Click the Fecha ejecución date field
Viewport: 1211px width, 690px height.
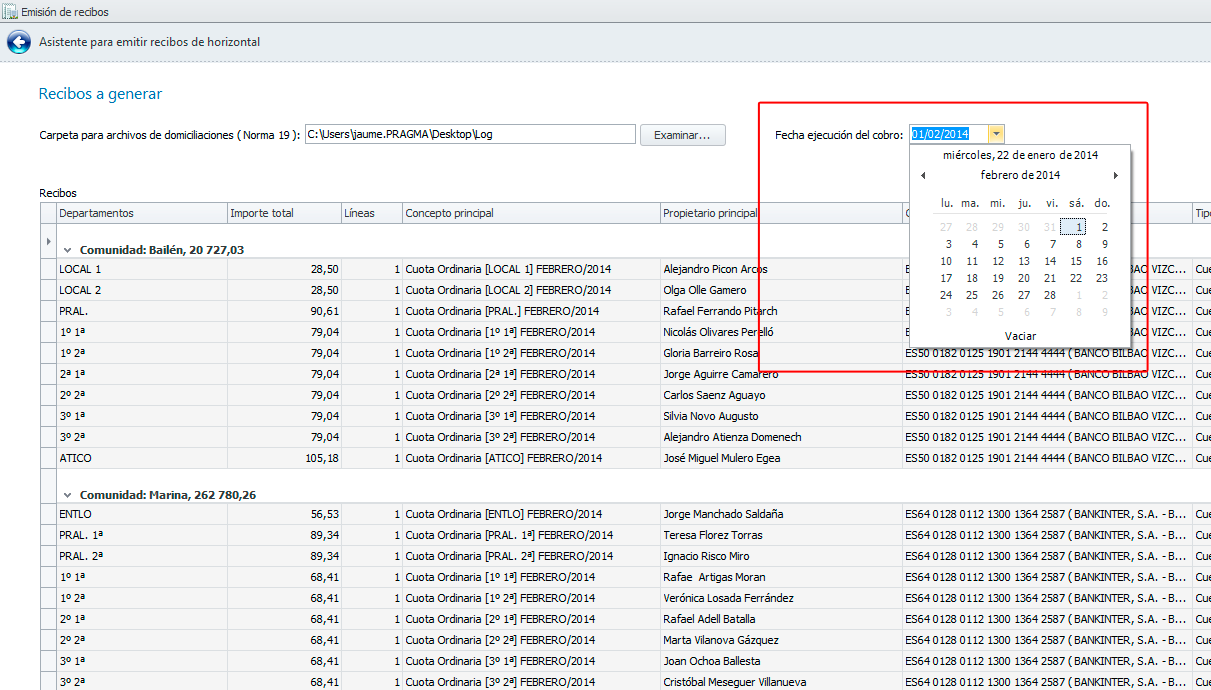point(947,134)
